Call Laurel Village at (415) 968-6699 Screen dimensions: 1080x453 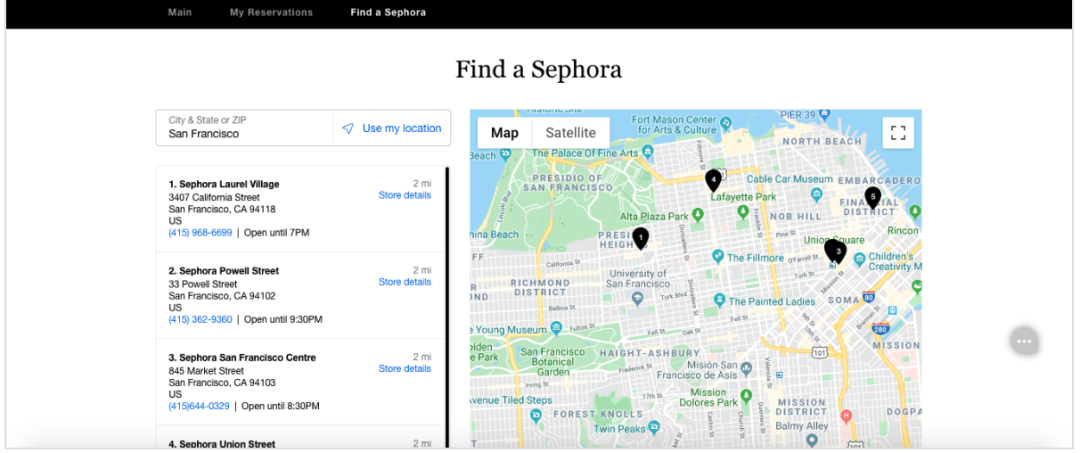(x=200, y=233)
